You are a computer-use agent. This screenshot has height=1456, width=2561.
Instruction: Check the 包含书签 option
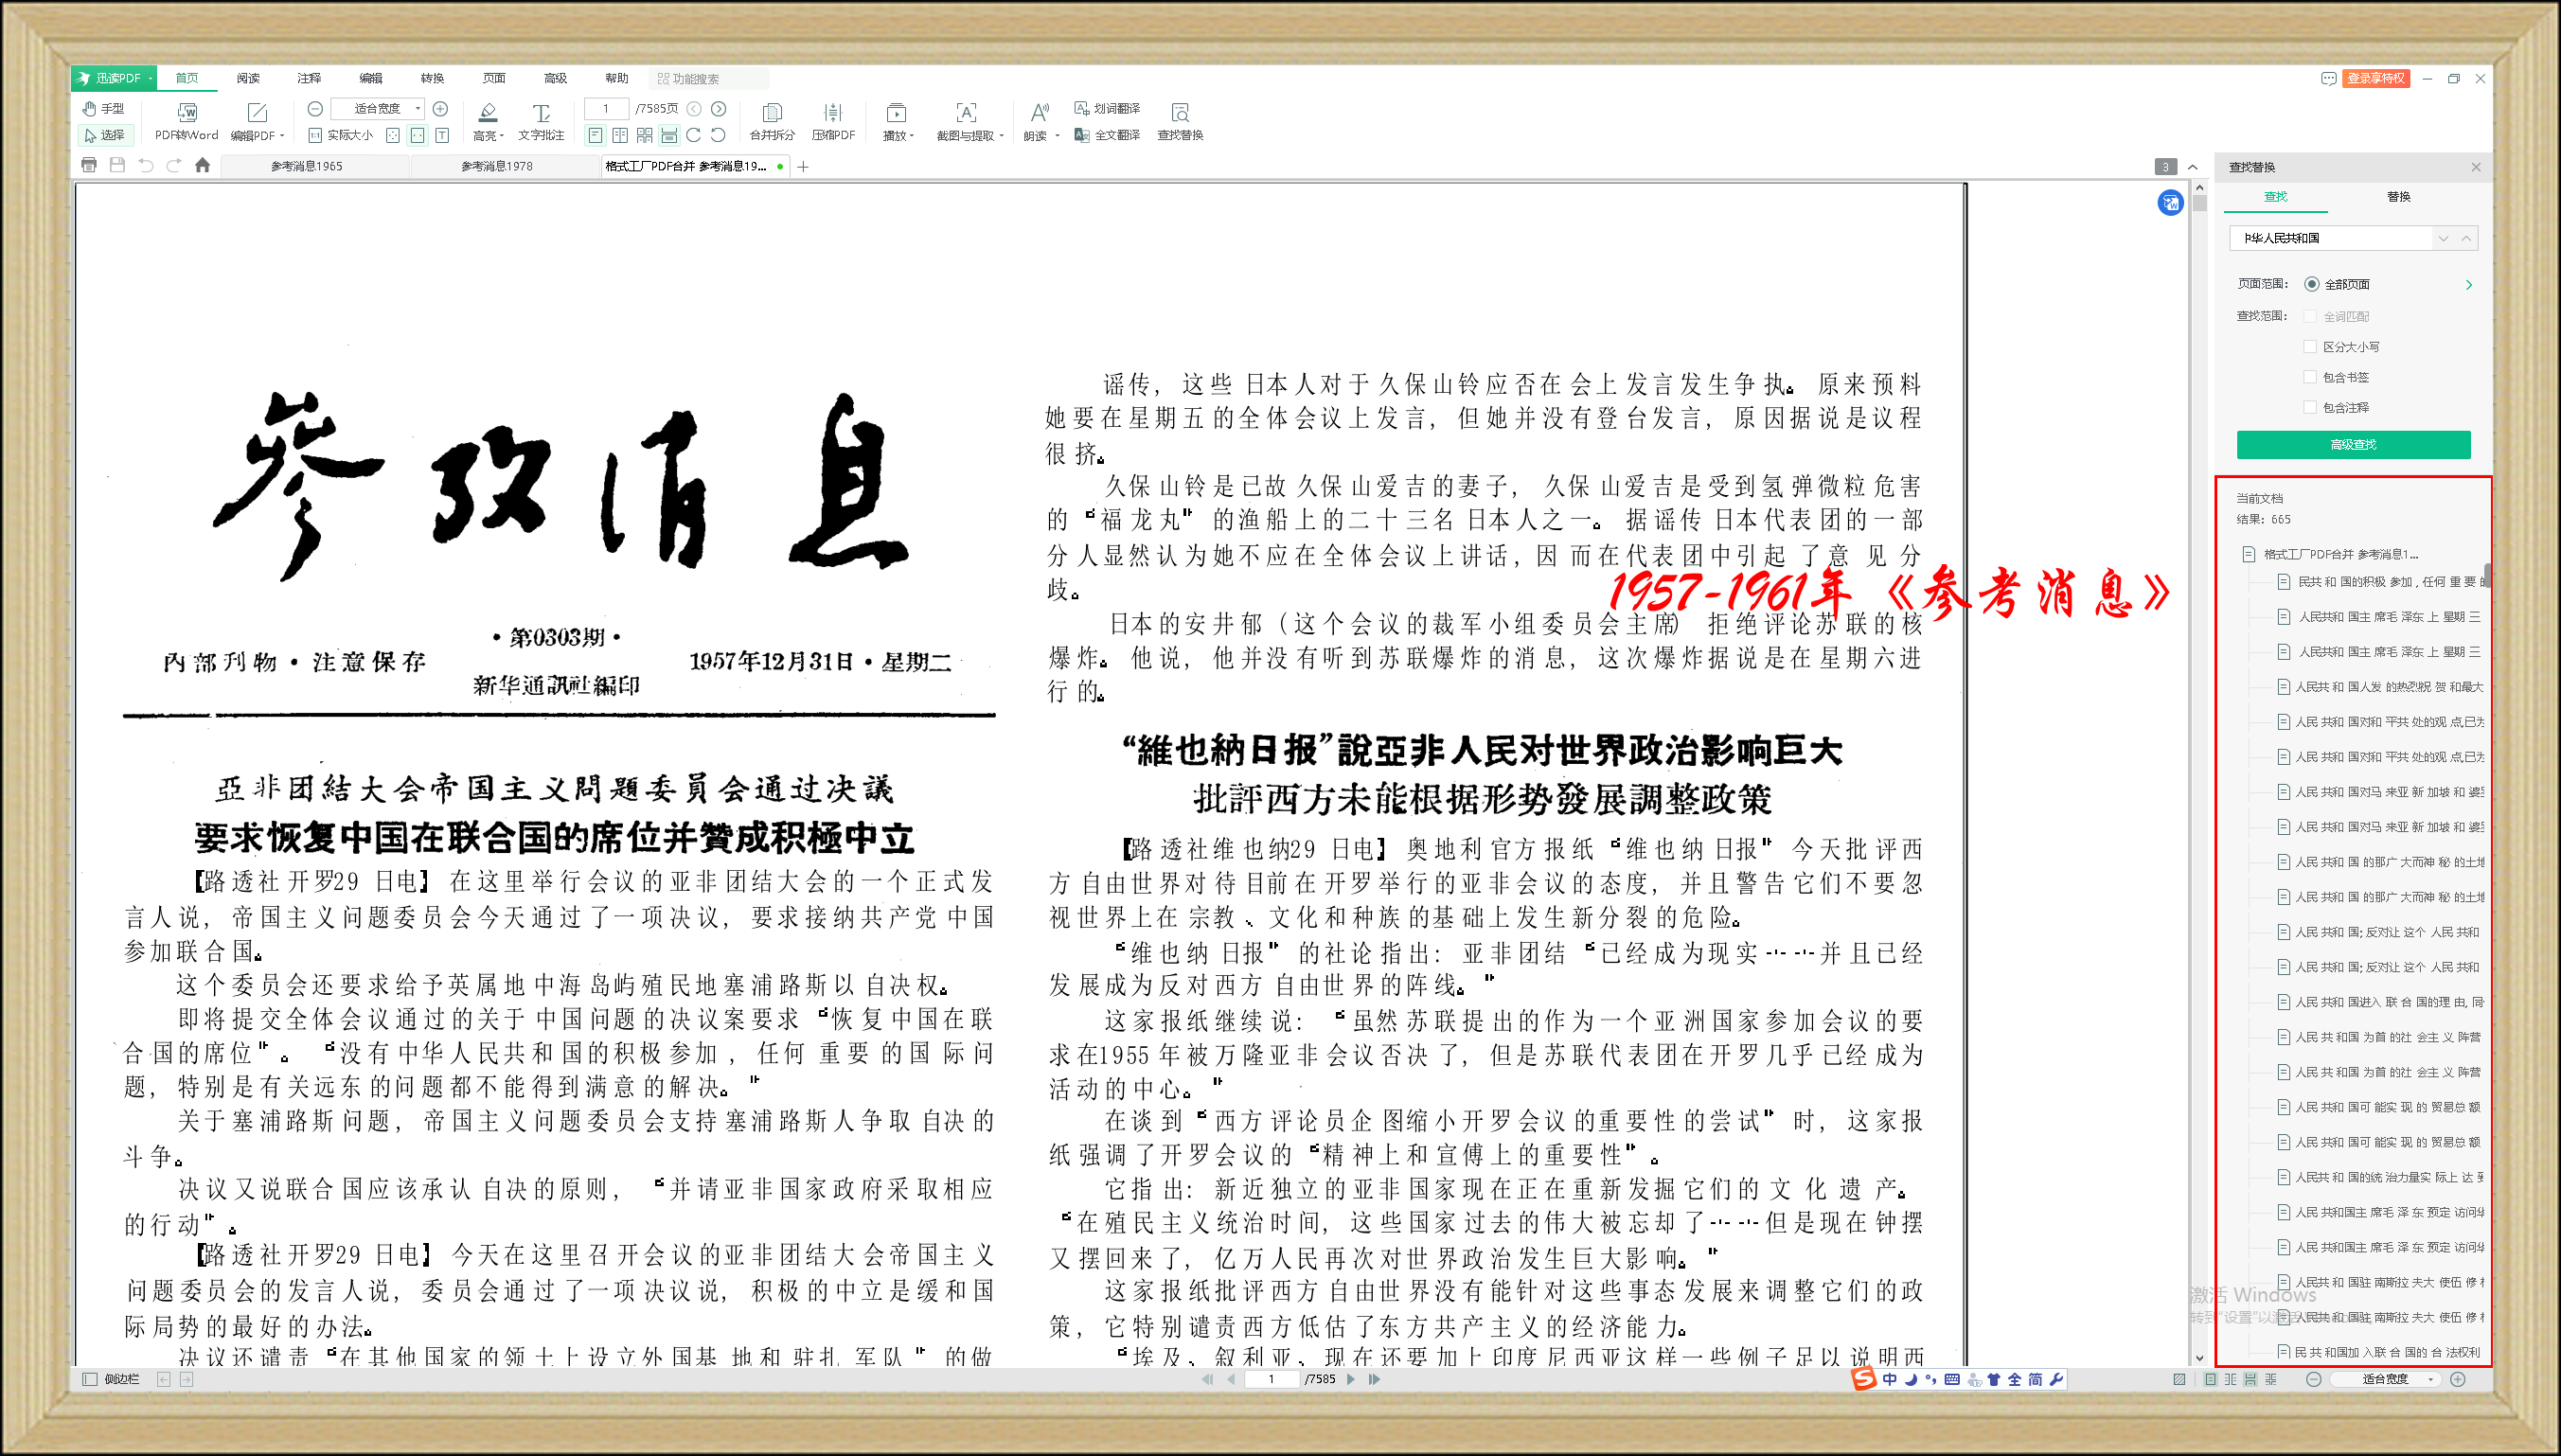click(x=2310, y=377)
